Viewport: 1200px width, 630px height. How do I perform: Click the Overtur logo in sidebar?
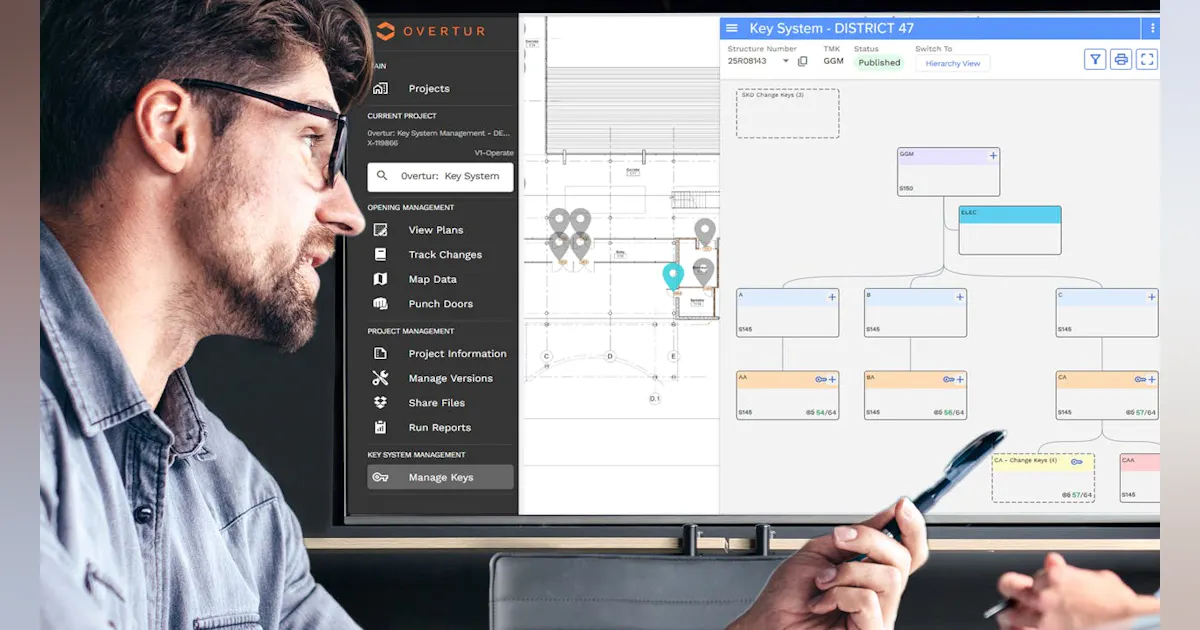(x=431, y=31)
